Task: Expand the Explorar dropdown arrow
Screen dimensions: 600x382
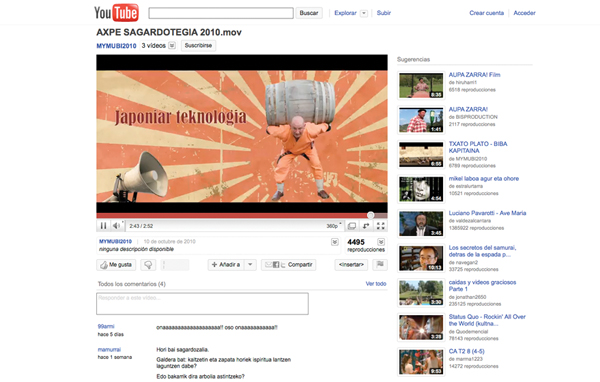Action: click(x=364, y=13)
